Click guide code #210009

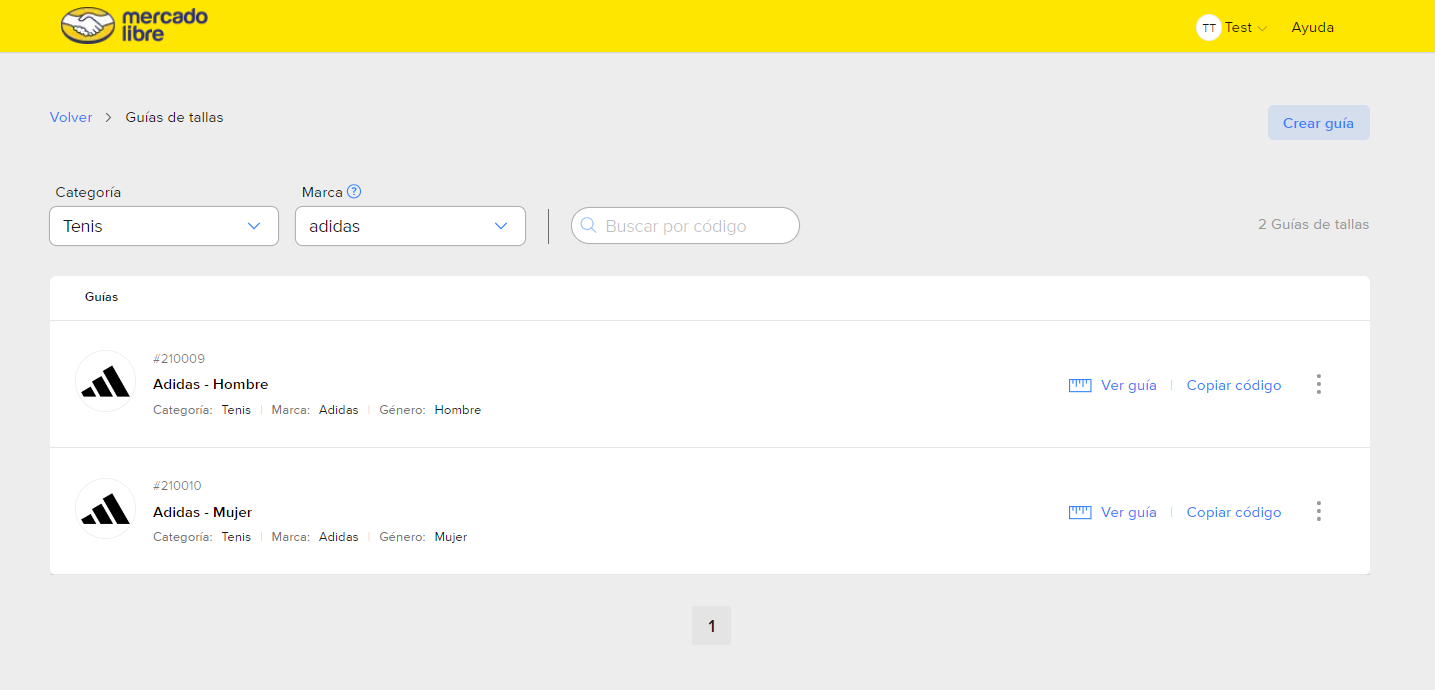pyautogui.click(x=179, y=359)
